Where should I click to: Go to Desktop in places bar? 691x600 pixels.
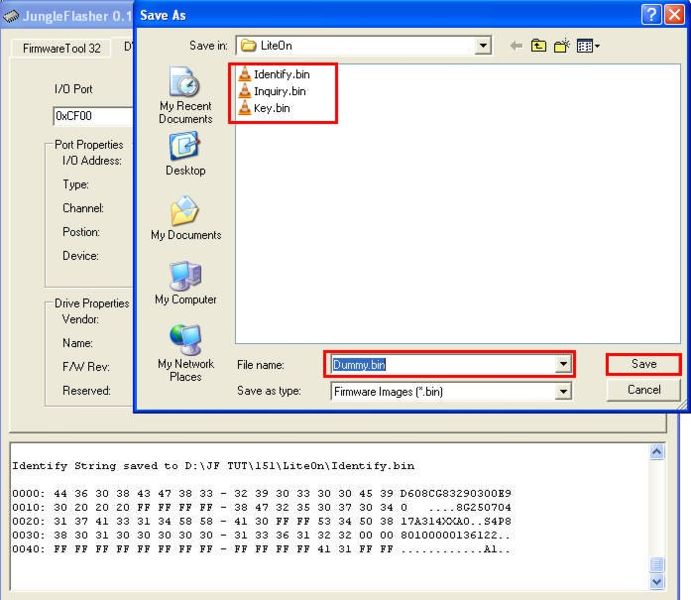click(x=186, y=154)
